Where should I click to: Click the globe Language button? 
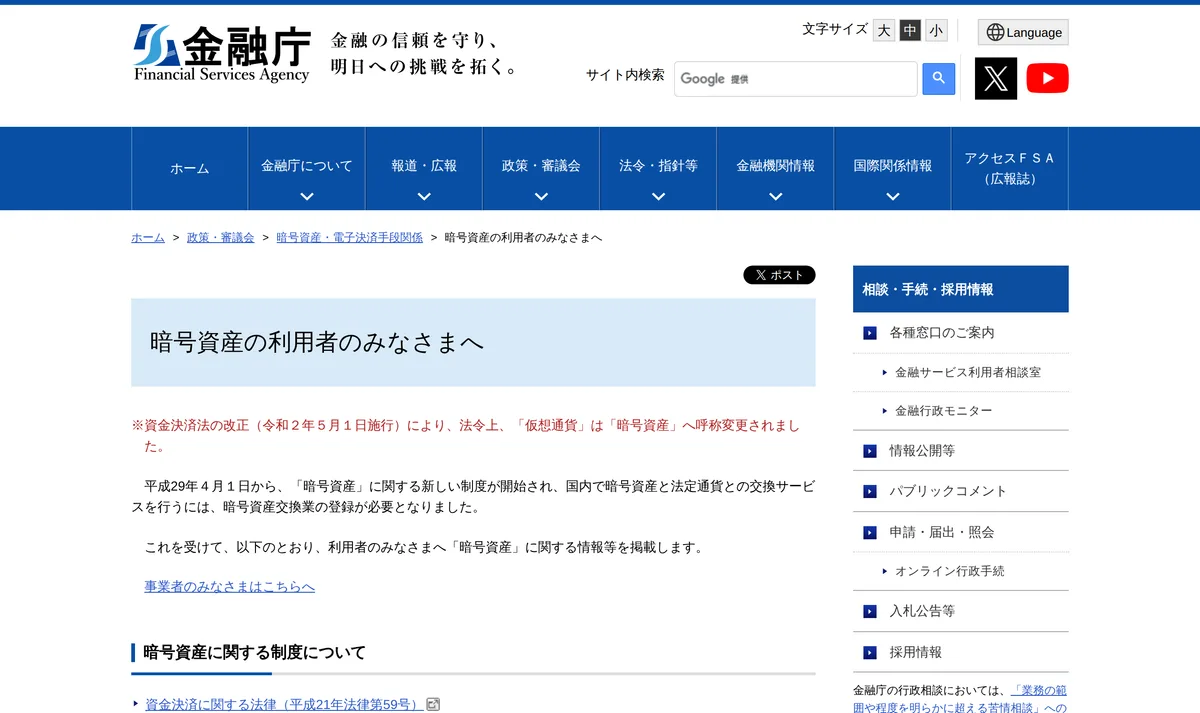[x=1023, y=32]
